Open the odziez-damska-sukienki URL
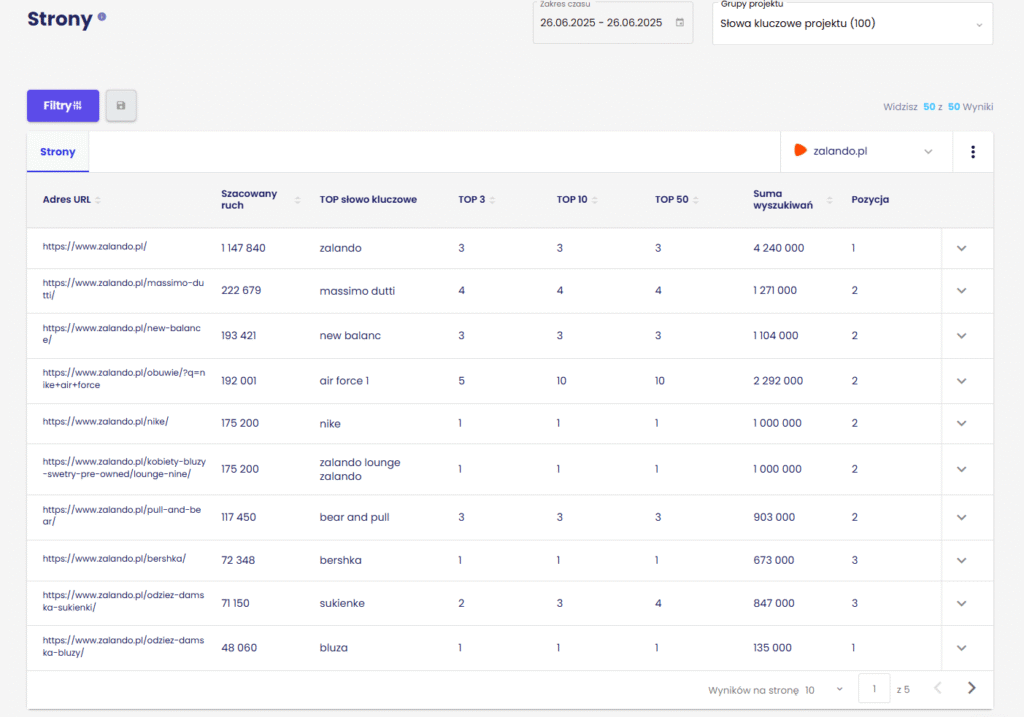 click(123, 601)
